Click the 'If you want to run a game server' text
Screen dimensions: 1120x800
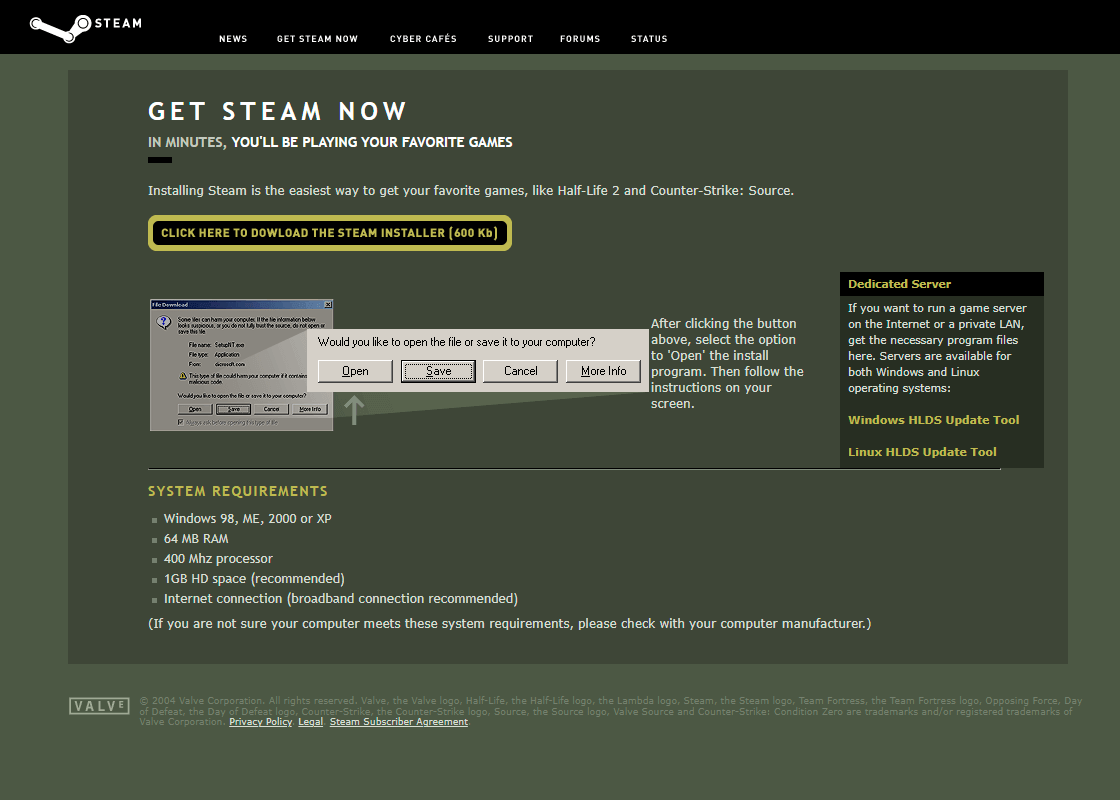[937, 348]
